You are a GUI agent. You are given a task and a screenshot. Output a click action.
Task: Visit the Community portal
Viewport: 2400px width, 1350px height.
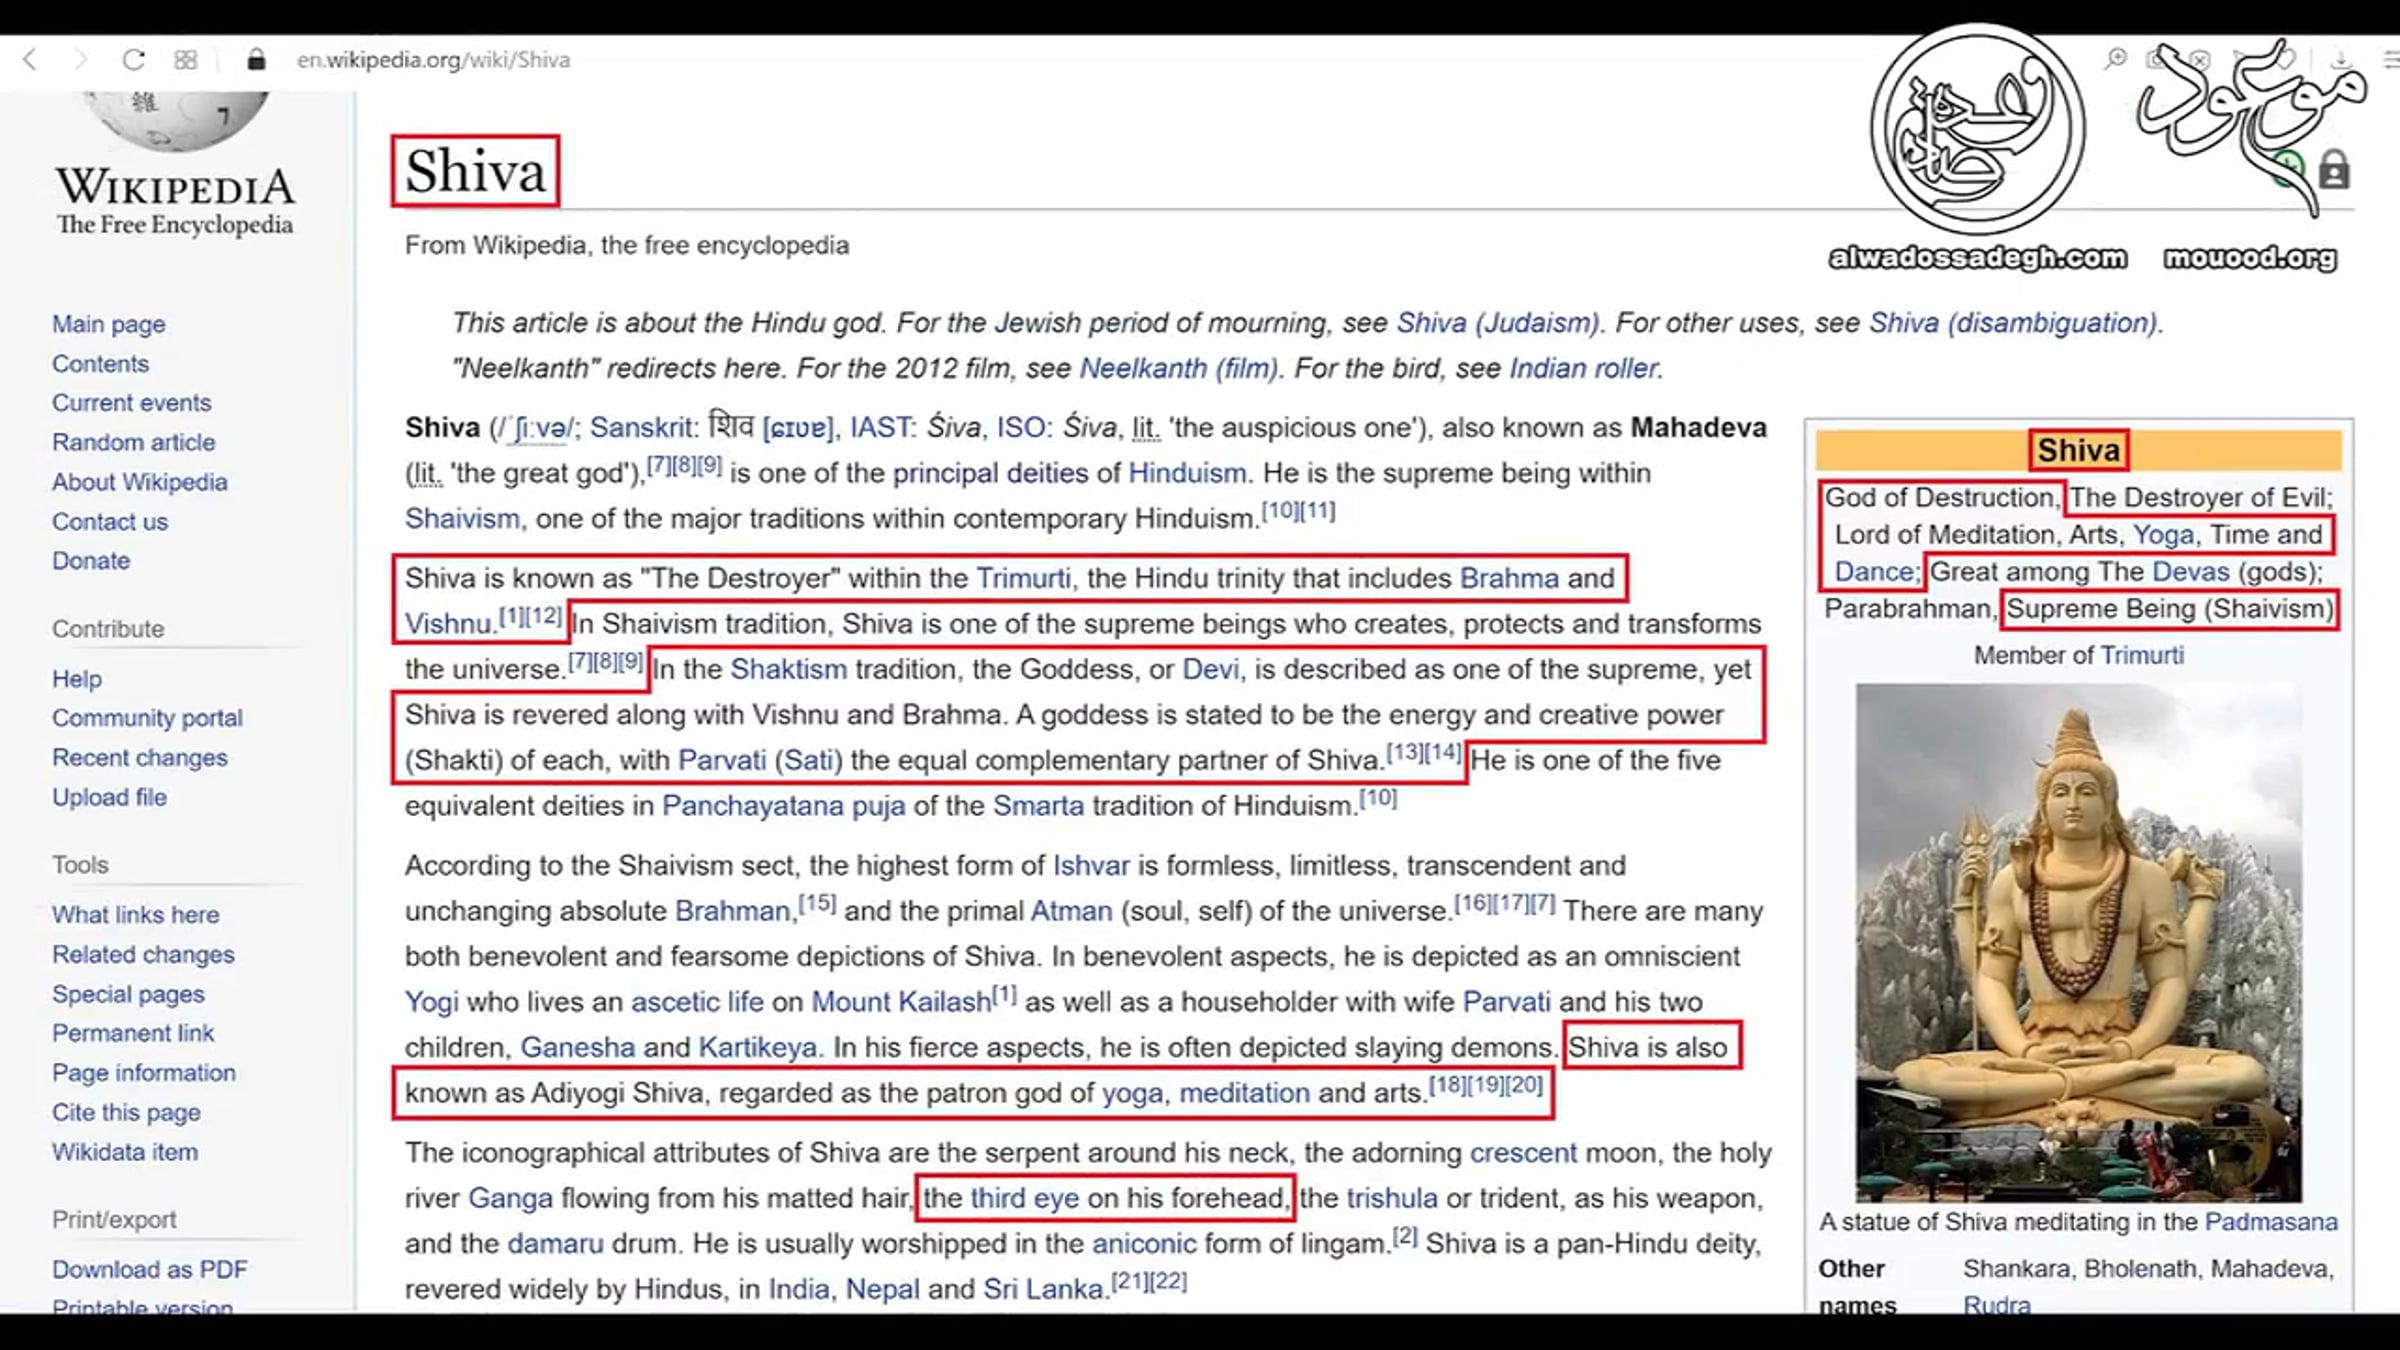point(147,718)
